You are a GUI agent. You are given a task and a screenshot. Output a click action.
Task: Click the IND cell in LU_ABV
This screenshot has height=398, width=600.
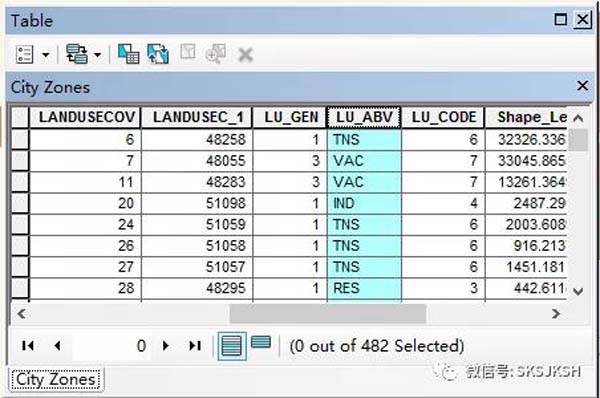coord(364,203)
